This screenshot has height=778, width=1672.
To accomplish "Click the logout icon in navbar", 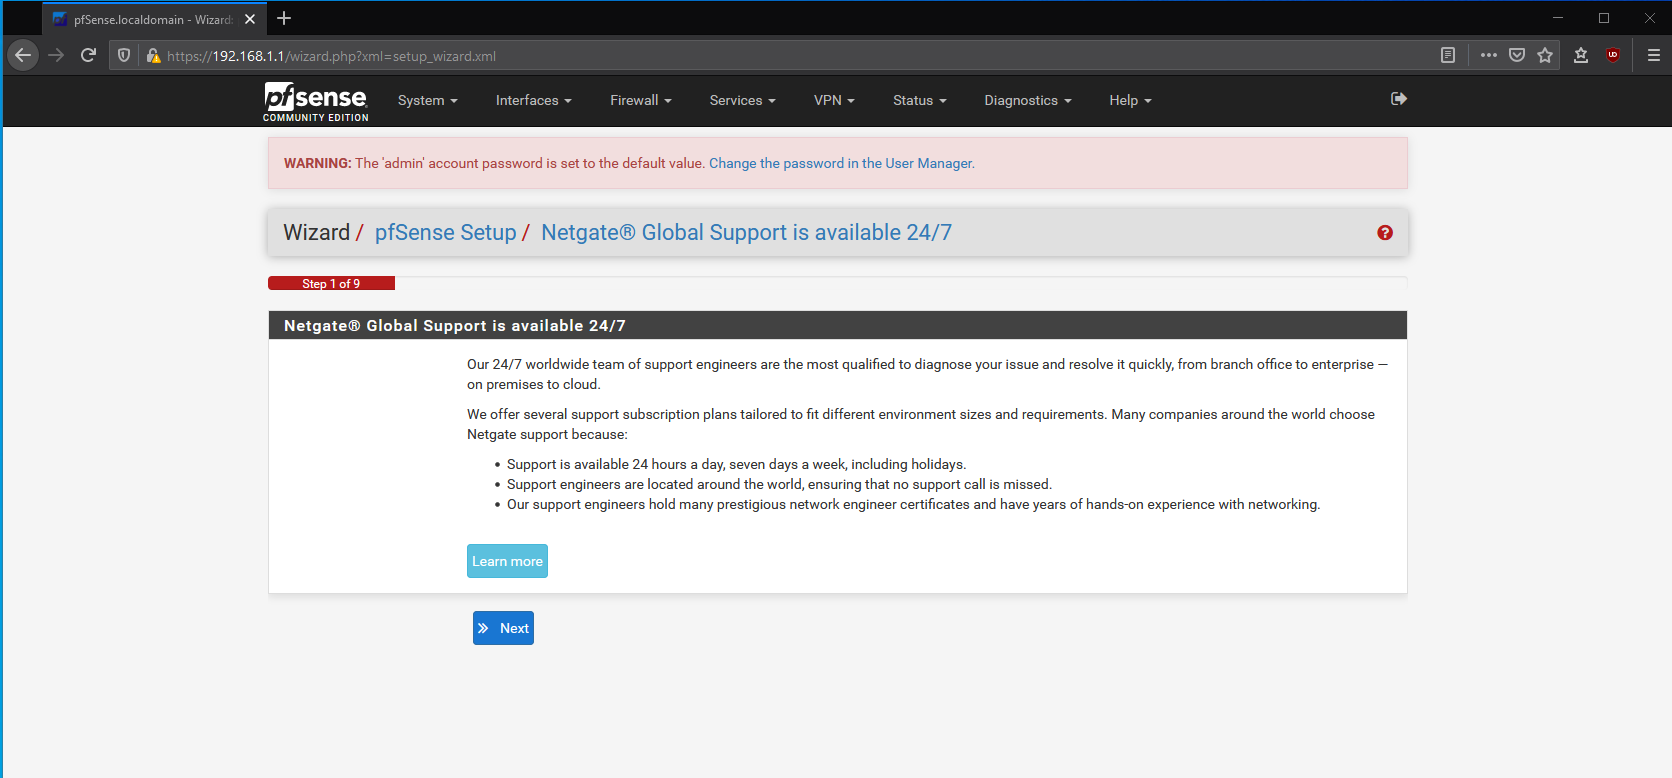I will [1399, 98].
